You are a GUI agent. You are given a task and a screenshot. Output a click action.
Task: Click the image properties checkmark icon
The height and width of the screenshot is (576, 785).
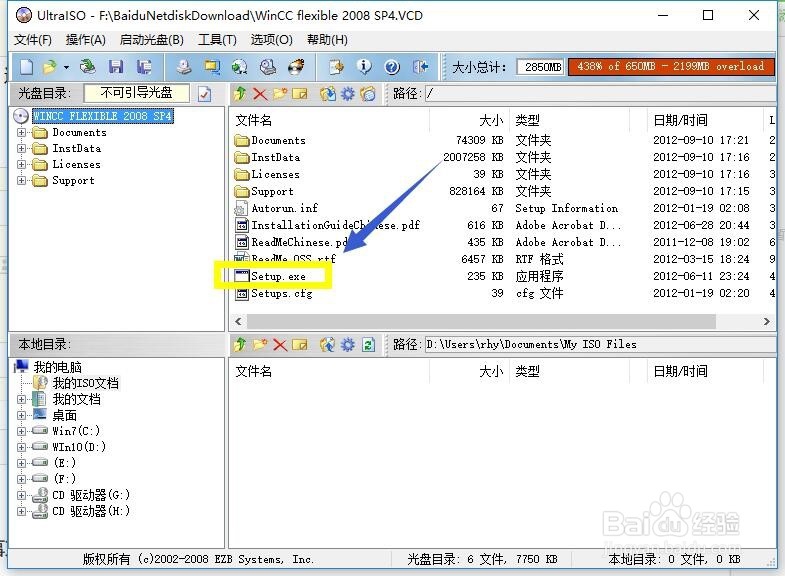pos(204,94)
